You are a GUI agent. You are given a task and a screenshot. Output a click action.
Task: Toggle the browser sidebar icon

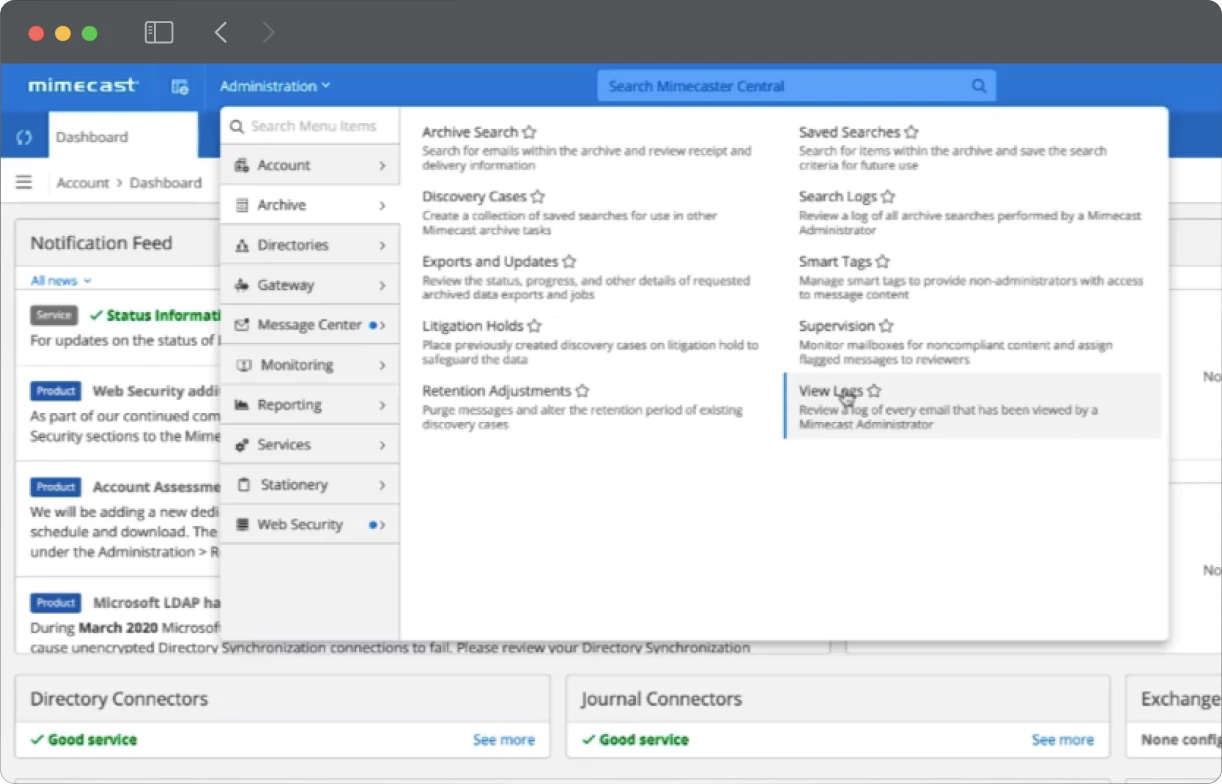tap(159, 33)
